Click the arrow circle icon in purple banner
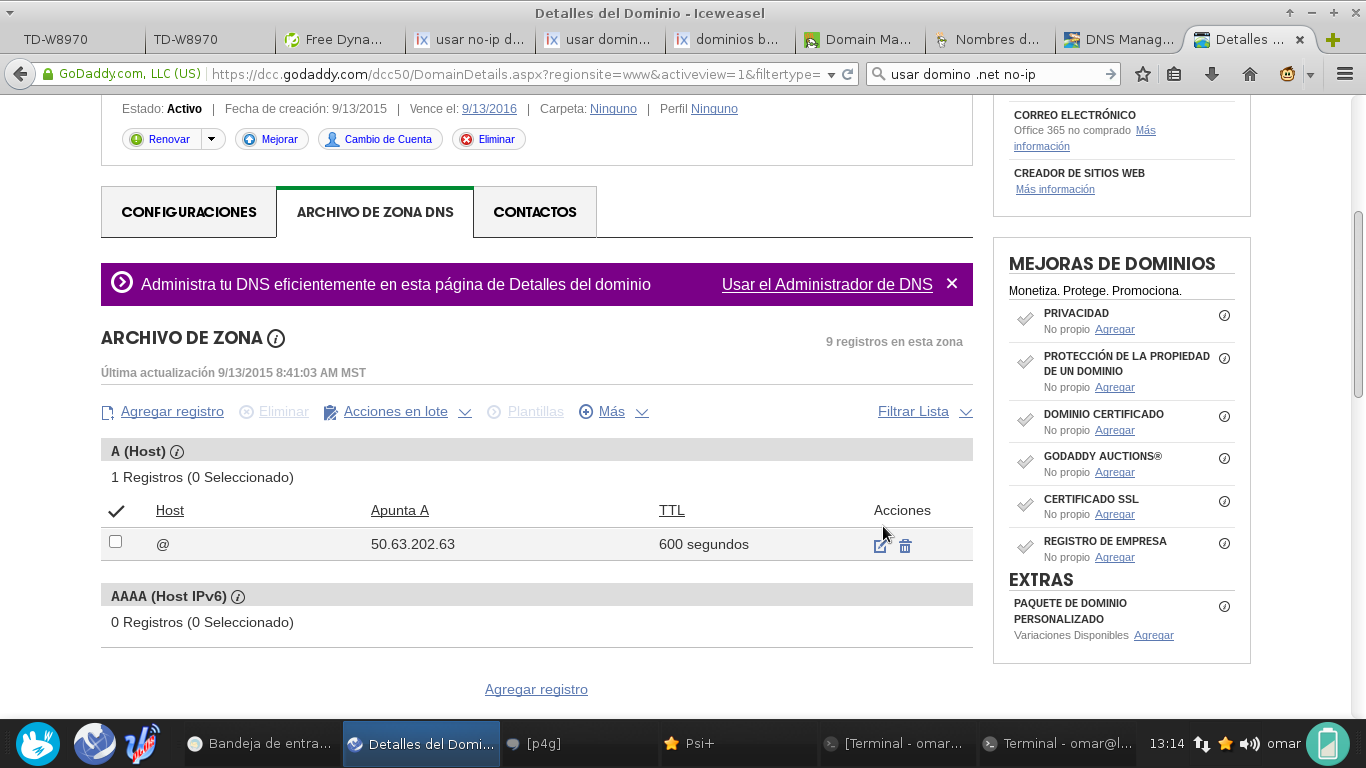The image size is (1366, 768). pyautogui.click(x=122, y=283)
